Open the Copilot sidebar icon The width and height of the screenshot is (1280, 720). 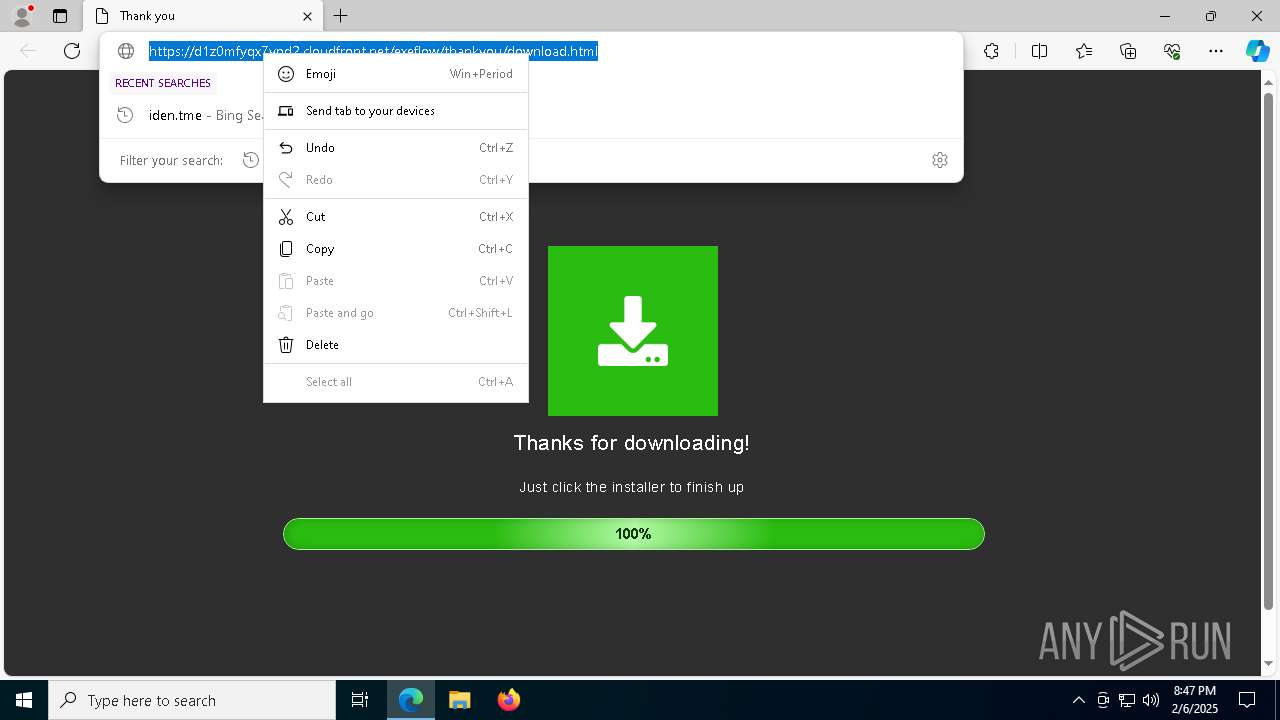click(x=1257, y=51)
